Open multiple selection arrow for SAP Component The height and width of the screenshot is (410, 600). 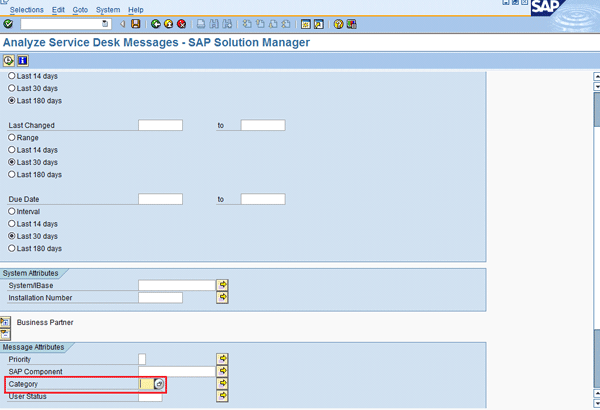222,371
